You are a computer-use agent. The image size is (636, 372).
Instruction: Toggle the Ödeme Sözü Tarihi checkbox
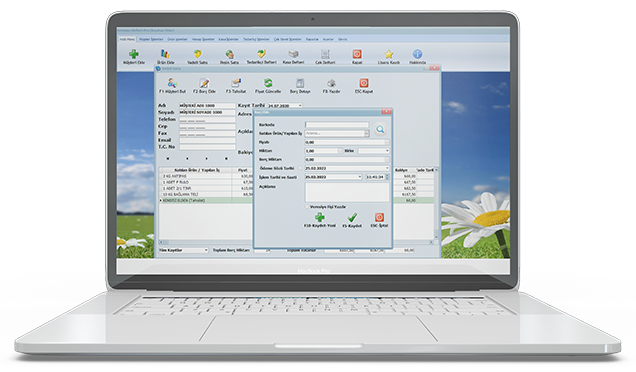point(301,168)
